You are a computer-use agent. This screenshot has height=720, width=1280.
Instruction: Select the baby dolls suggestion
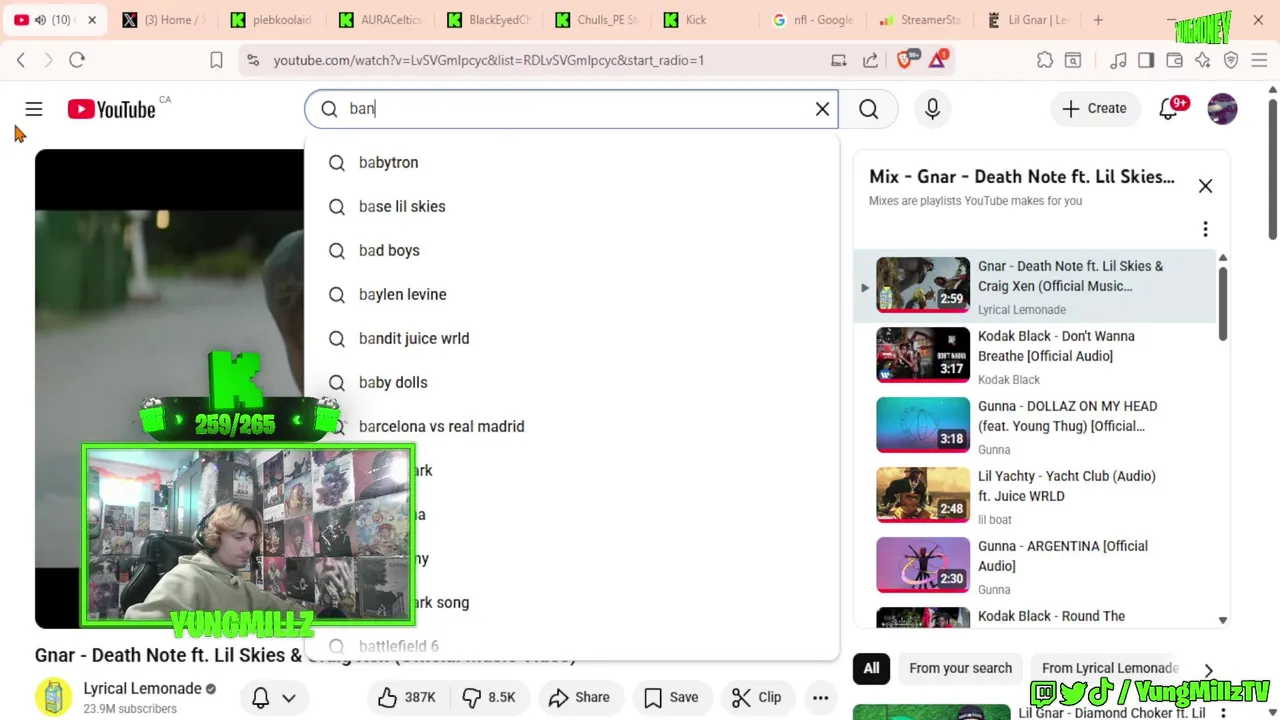[x=571, y=382]
